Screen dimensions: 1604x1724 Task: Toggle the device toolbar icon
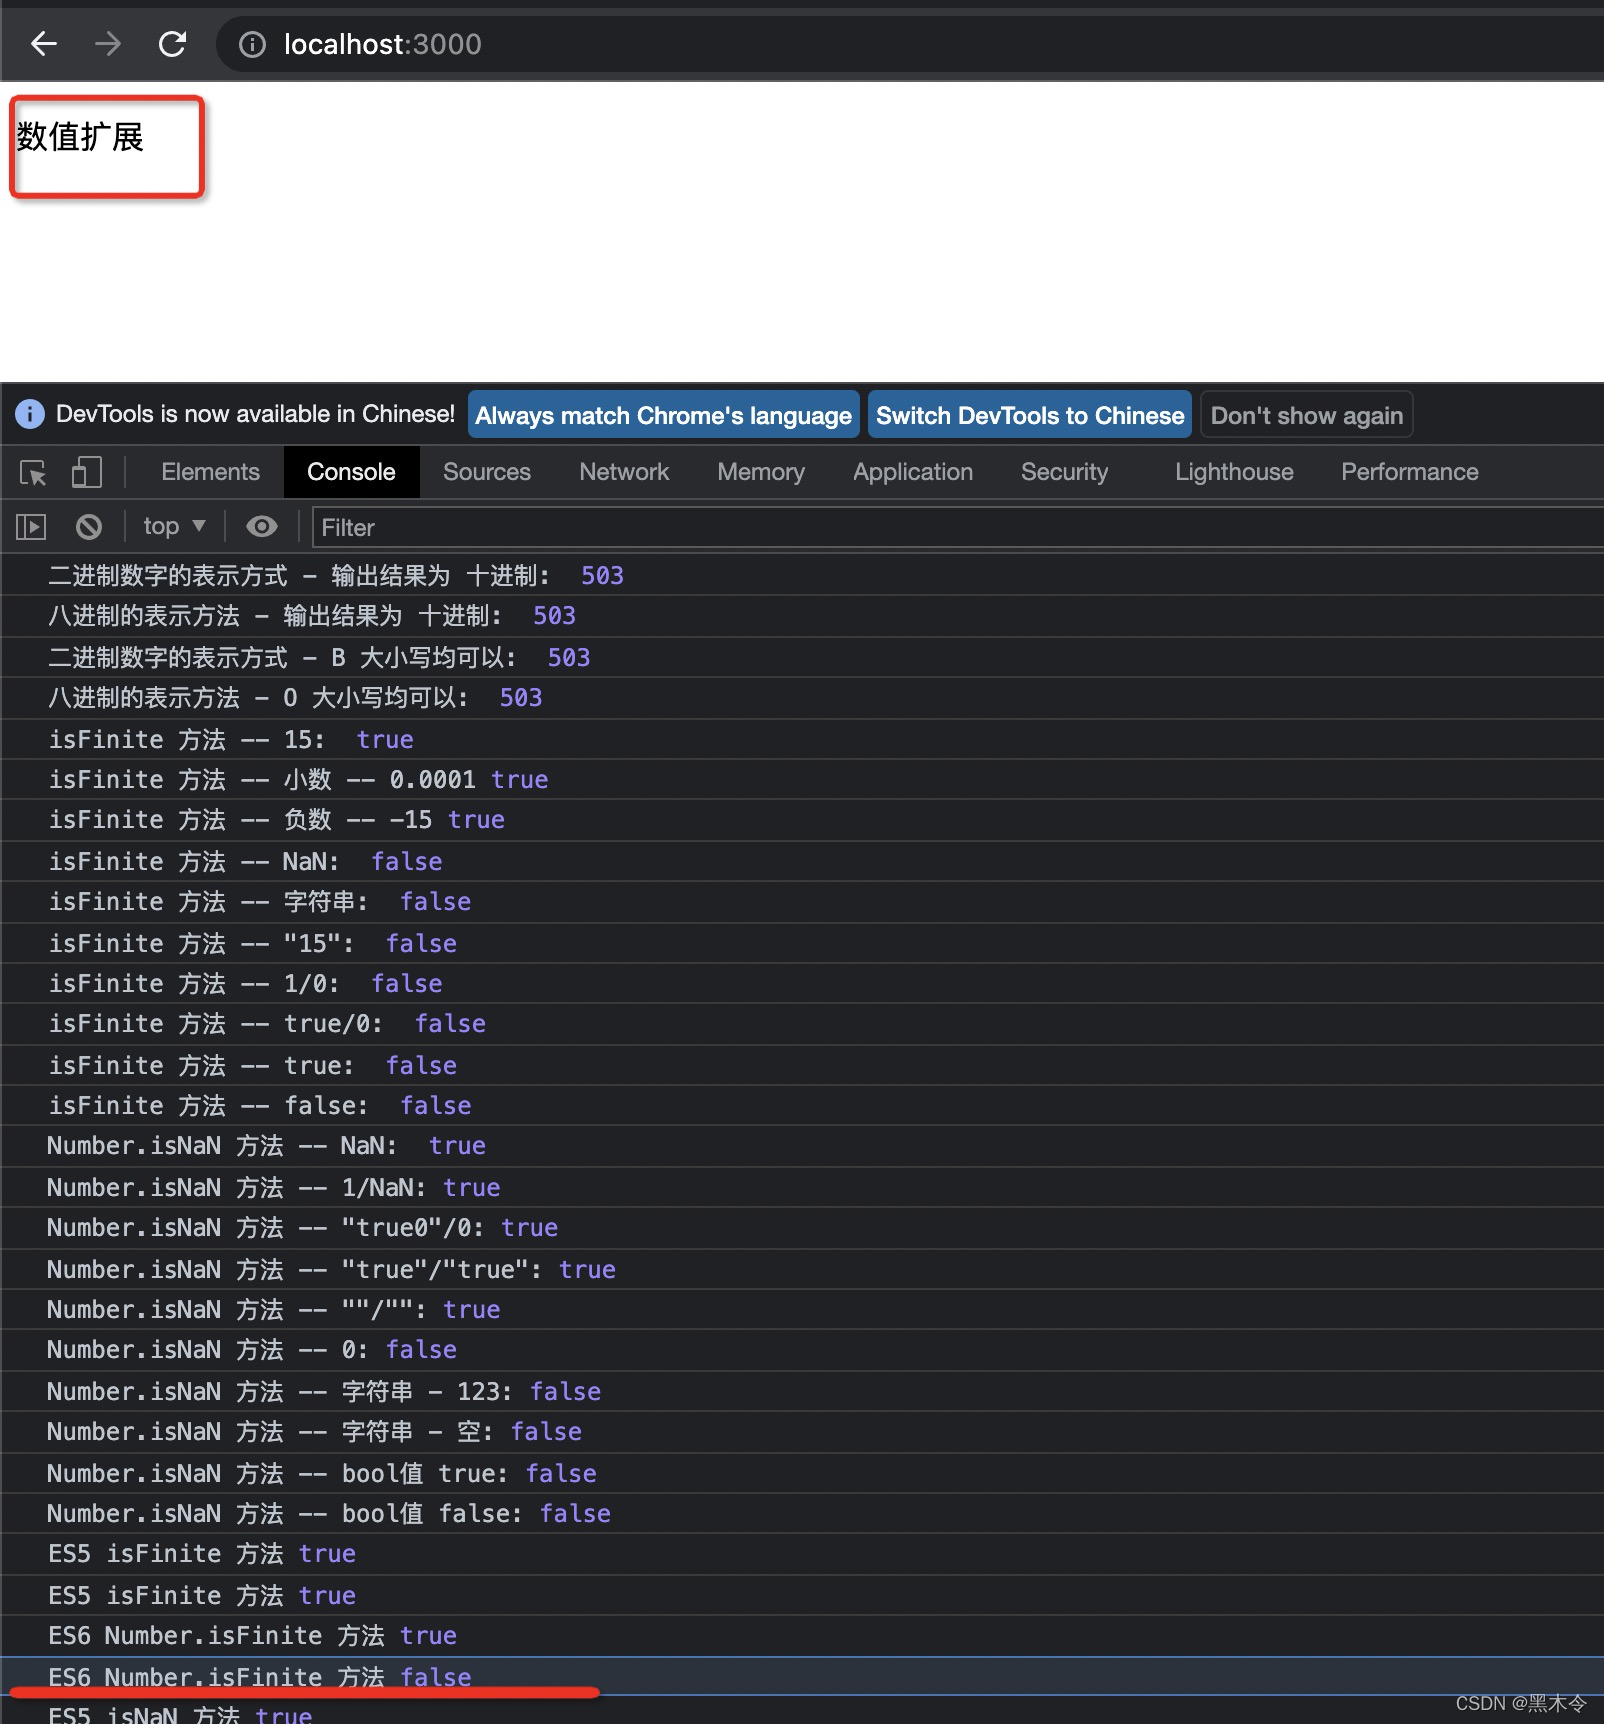tap(87, 472)
